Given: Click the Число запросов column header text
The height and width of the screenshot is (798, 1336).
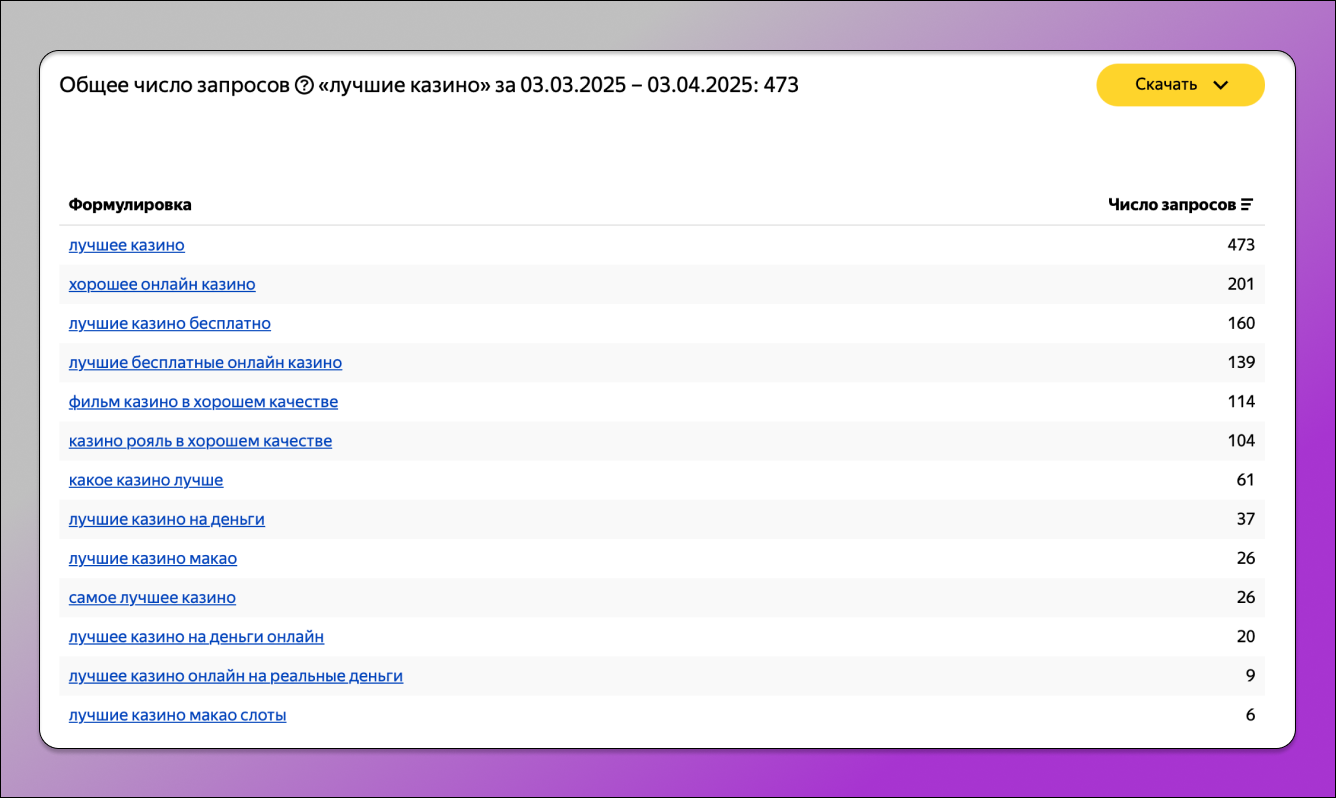Looking at the screenshot, I should [x=1172, y=205].
